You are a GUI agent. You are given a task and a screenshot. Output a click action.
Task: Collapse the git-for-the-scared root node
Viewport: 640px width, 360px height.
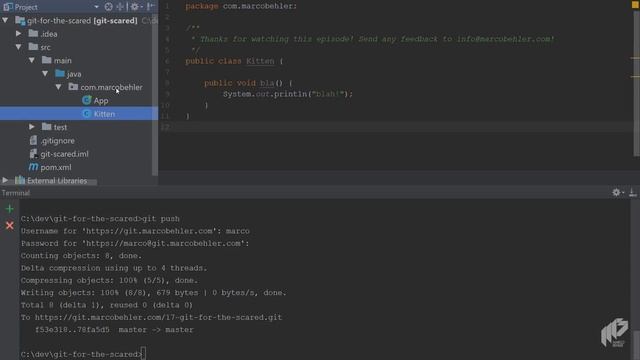(5, 20)
